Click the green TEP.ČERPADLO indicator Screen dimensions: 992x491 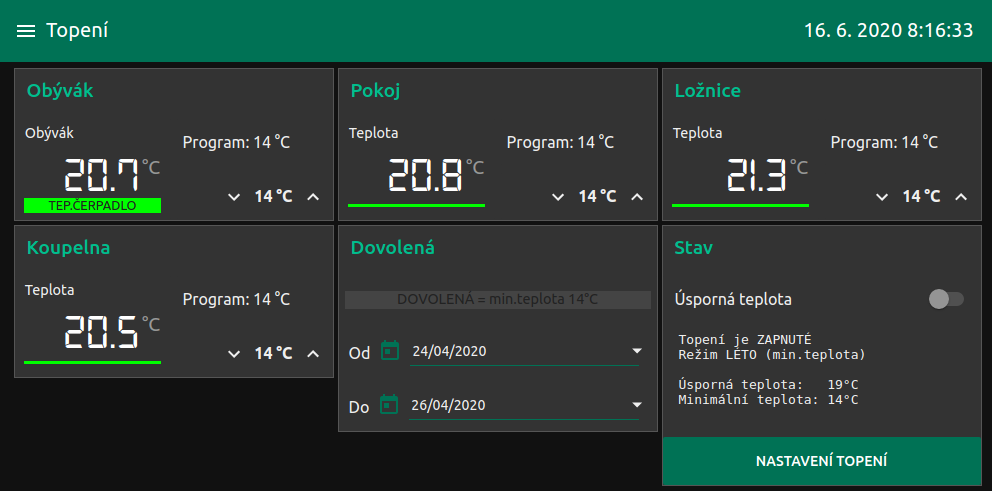pyautogui.click(x=93, y=206)
